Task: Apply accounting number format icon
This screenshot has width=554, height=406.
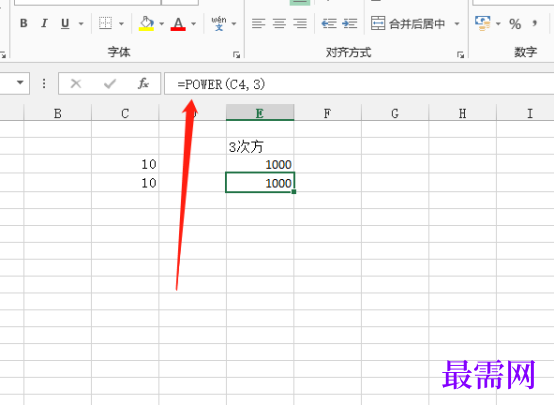Action: click(x=483, y=23)
